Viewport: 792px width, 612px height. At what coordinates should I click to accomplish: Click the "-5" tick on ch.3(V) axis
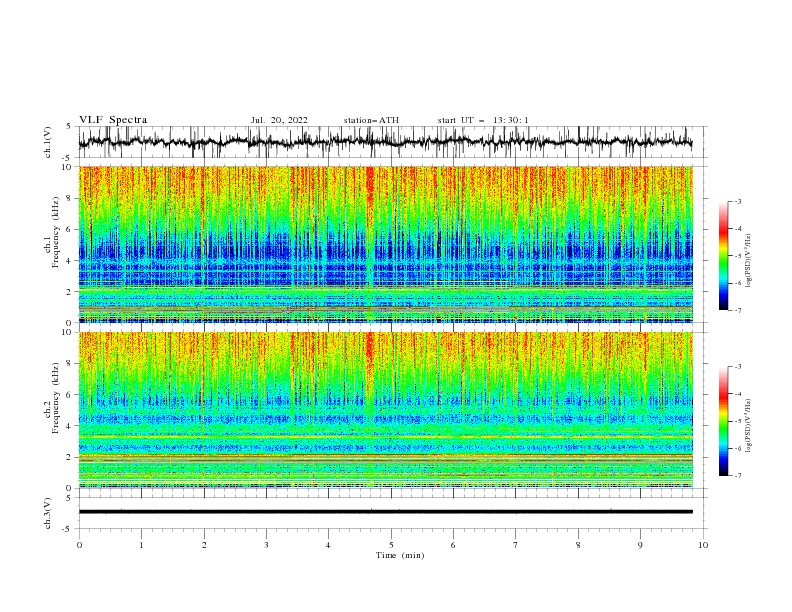(68, 529)
